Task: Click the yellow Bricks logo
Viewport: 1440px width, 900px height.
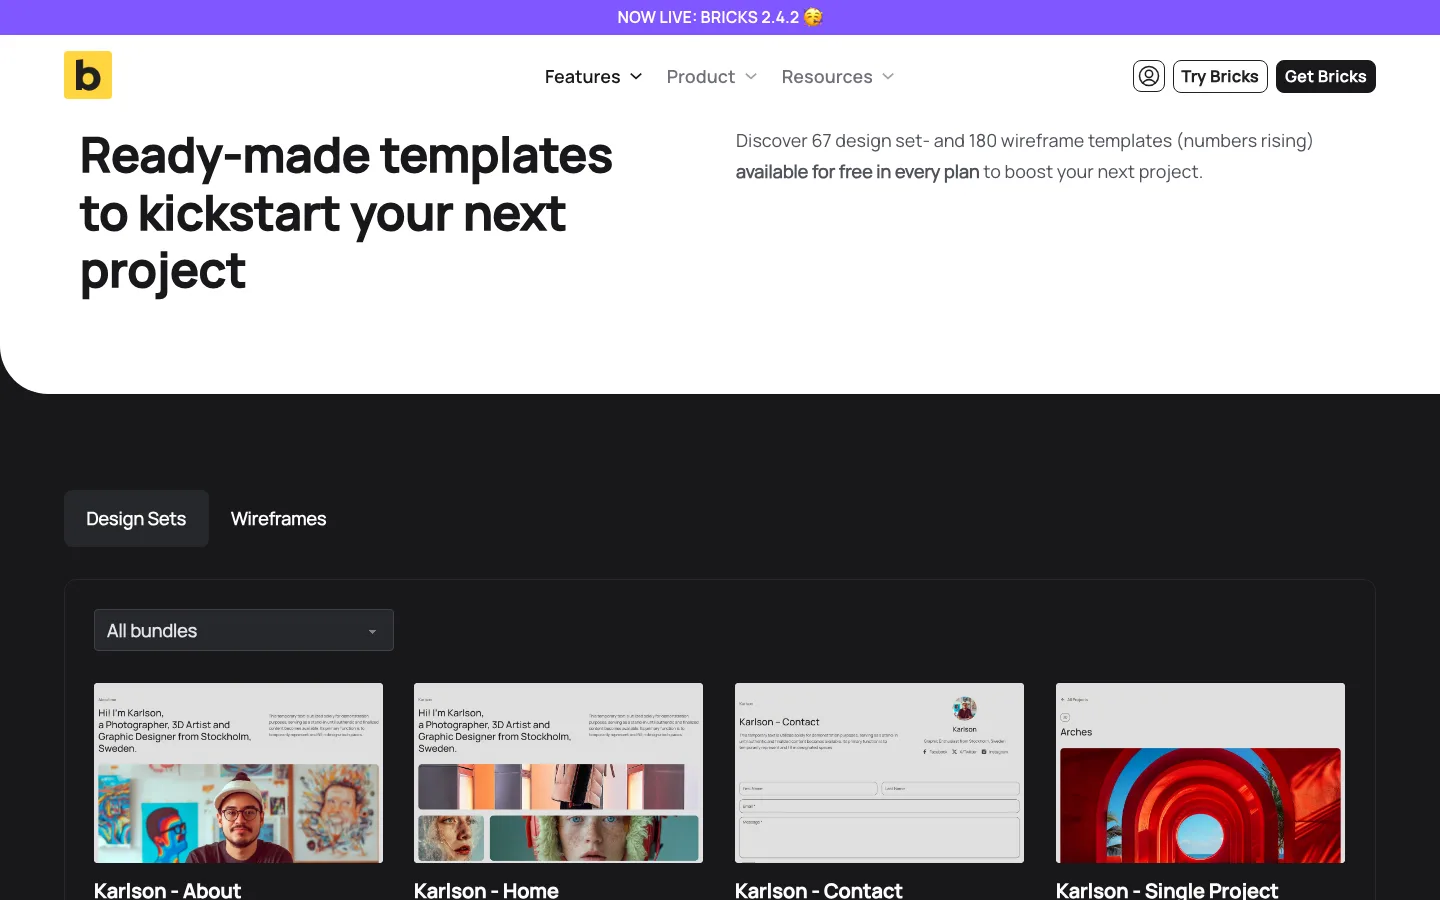Action: tap(88, 75)
